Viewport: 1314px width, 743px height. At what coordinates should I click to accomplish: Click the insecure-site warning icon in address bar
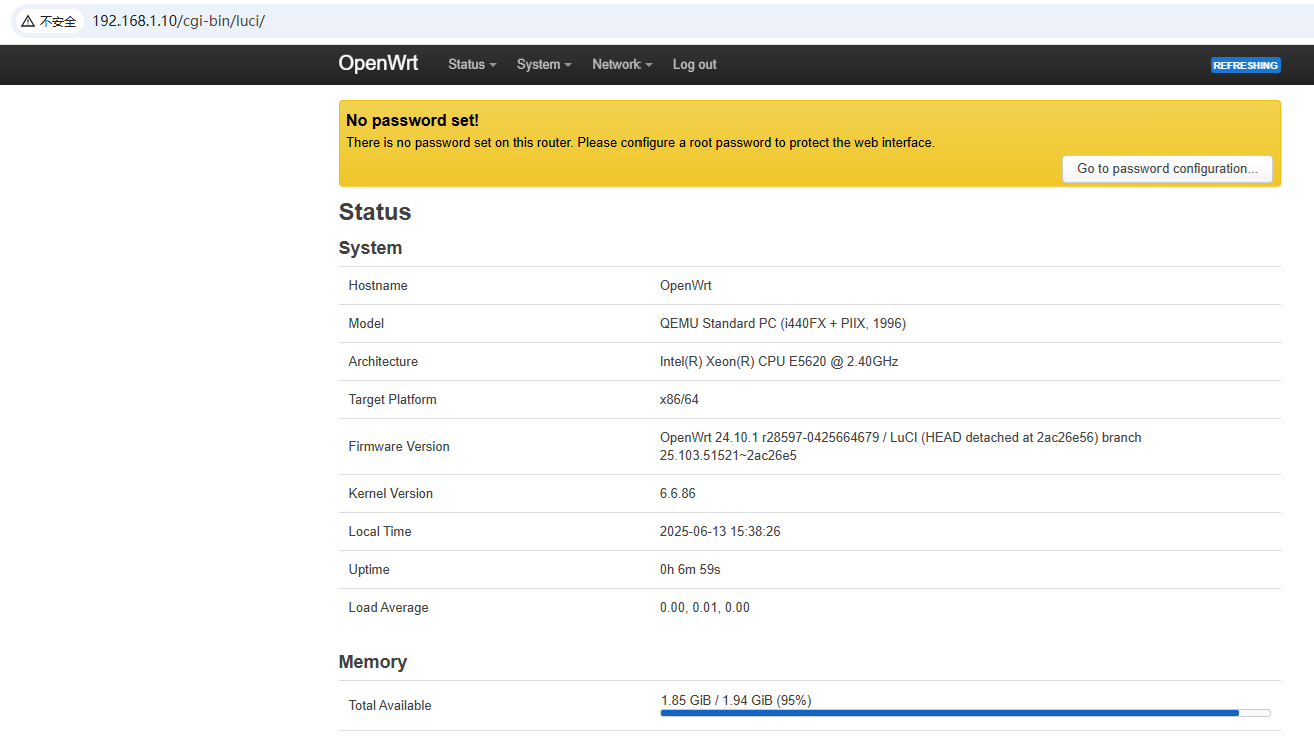click(28, 21)
